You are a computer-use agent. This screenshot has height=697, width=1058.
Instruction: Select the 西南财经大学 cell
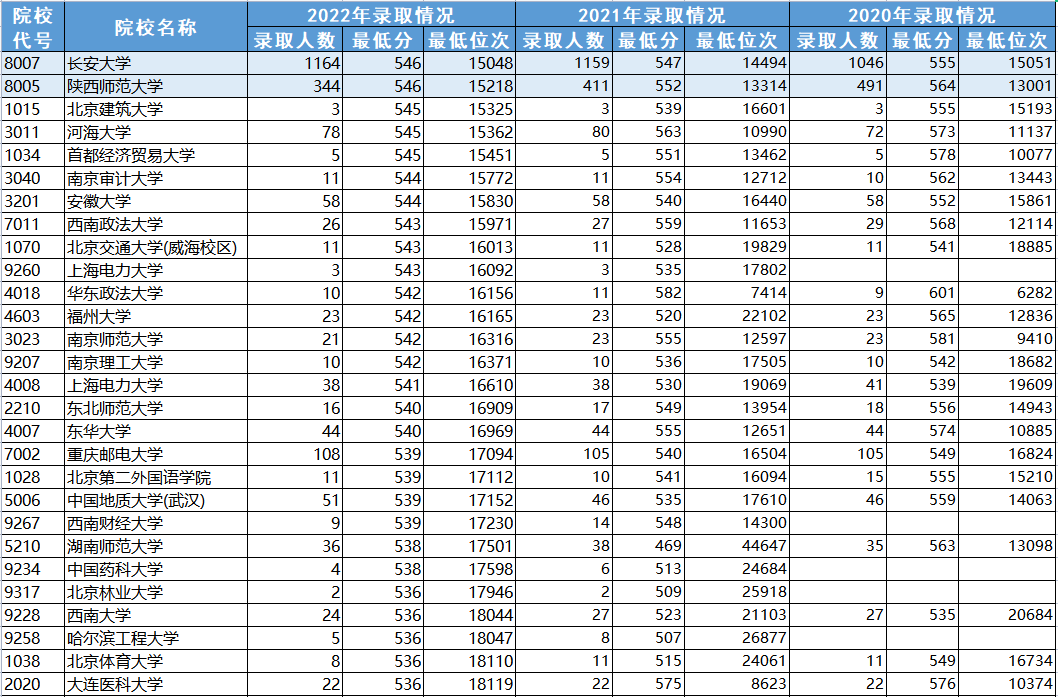[156, 524]
